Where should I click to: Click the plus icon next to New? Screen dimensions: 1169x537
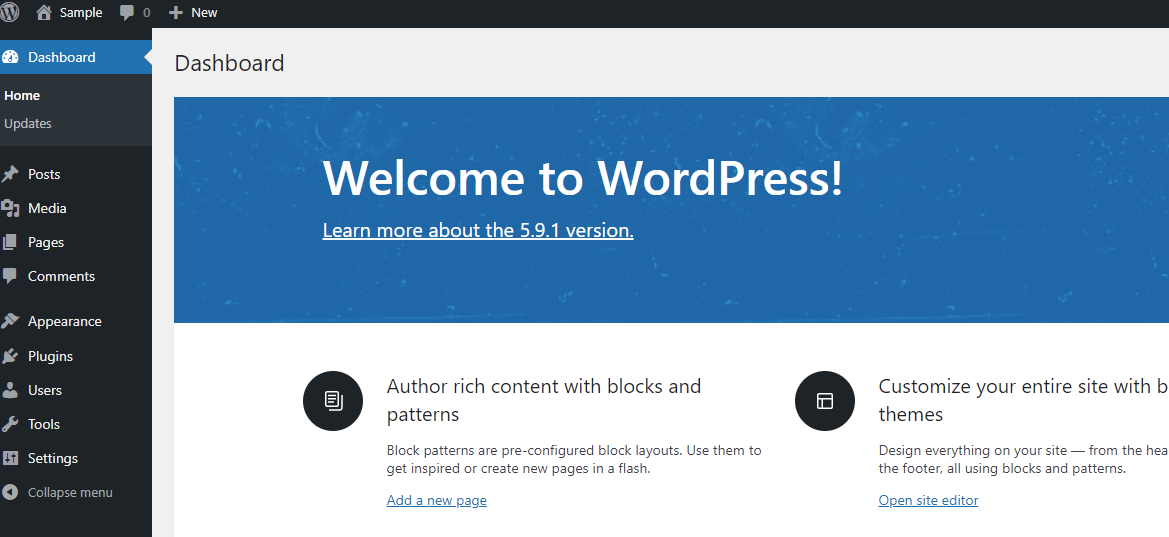[176, 13]
